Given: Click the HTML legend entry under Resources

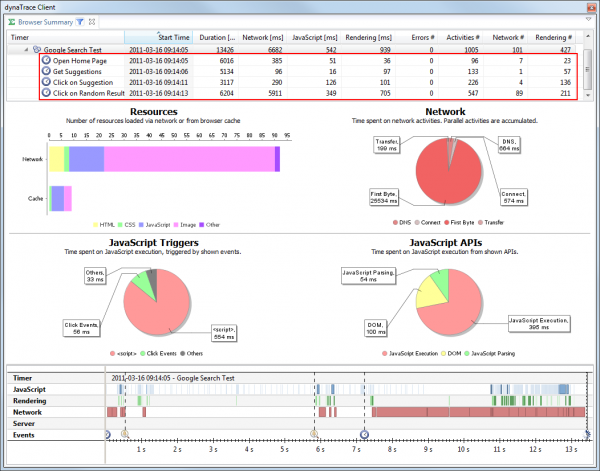Looking at the screenshot, I should click(x=104, y=225).
